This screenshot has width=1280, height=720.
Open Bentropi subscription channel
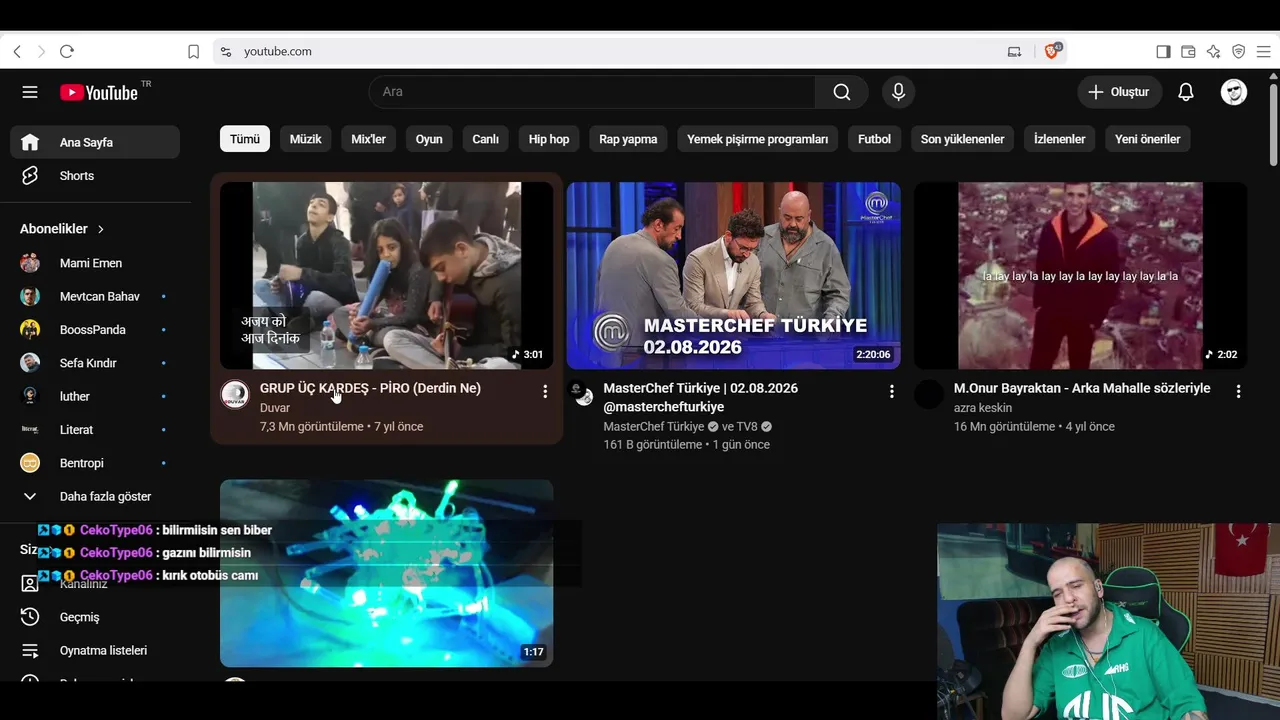point(95,463)
